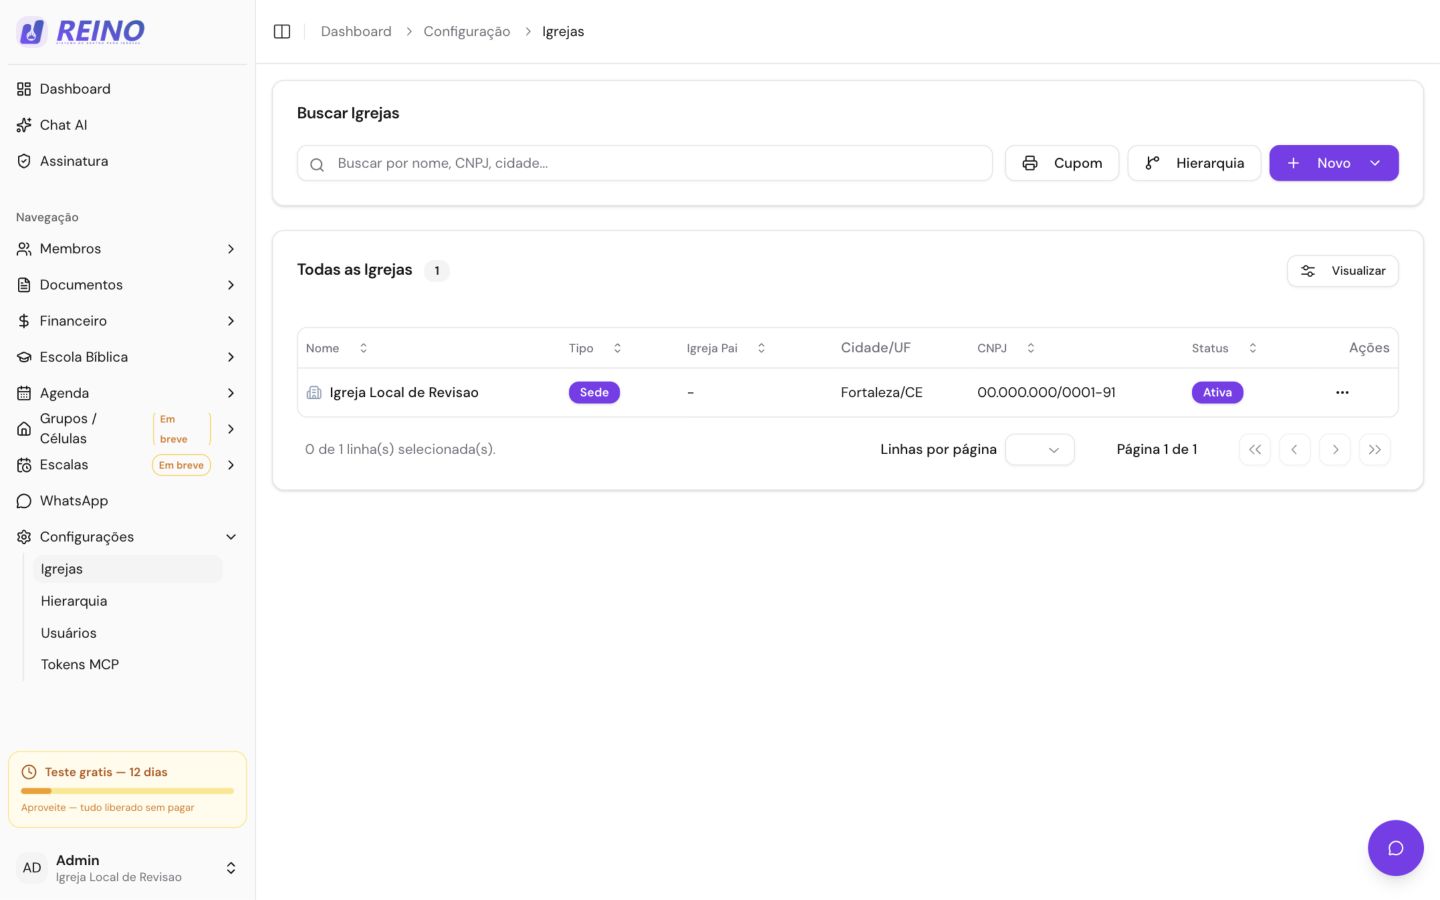Open row actions three-dots menu
Screen dimensions: 1440x900
tap(1342, 393)
